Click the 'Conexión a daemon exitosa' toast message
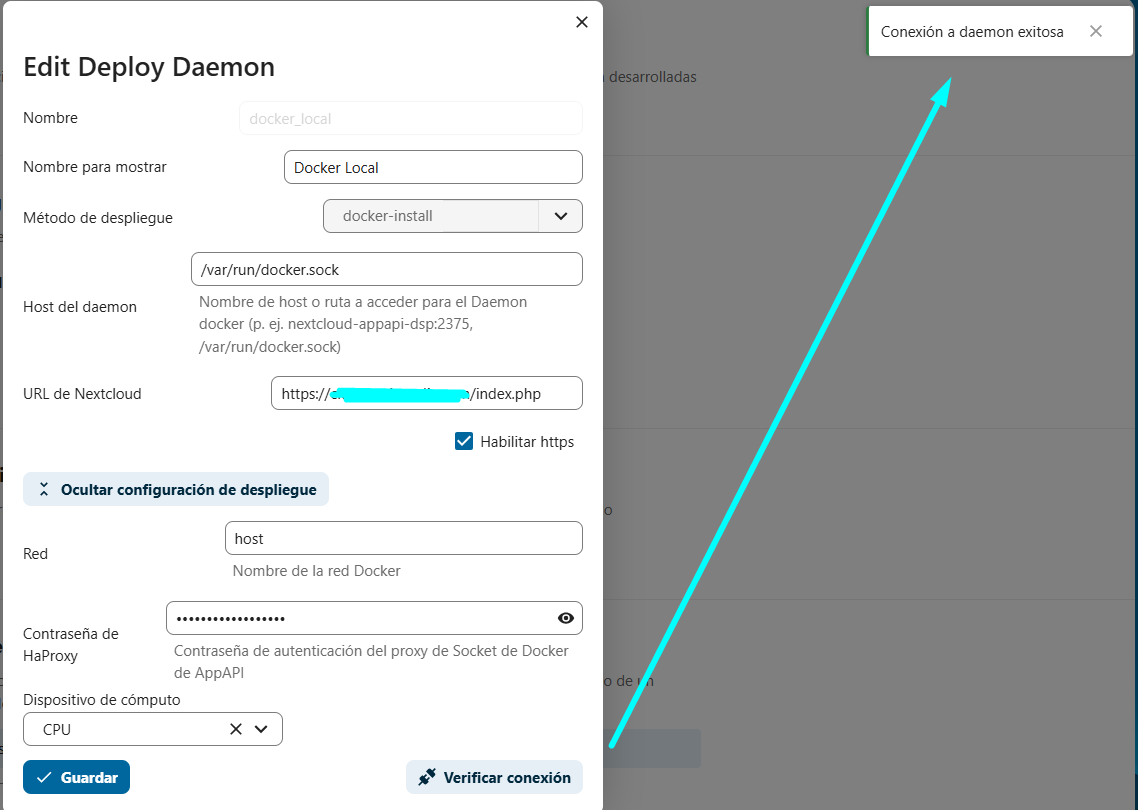Image resolution: width=1138 pixels, height=810 pixels. coord(972,32)
